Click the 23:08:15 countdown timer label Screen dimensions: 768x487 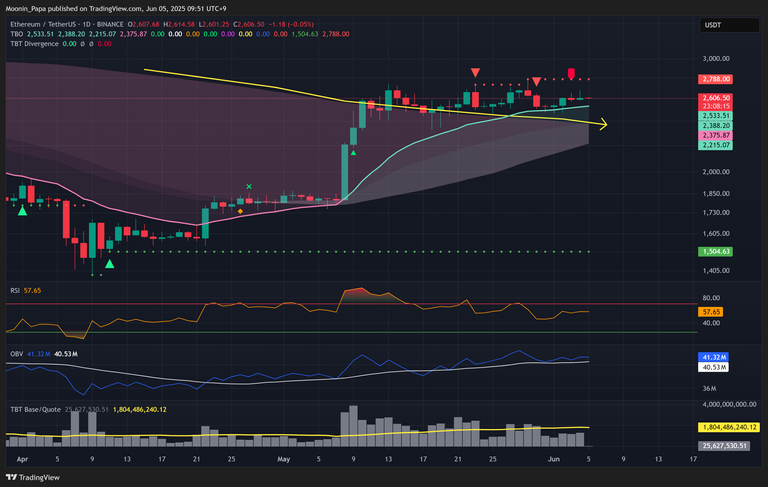716,106
